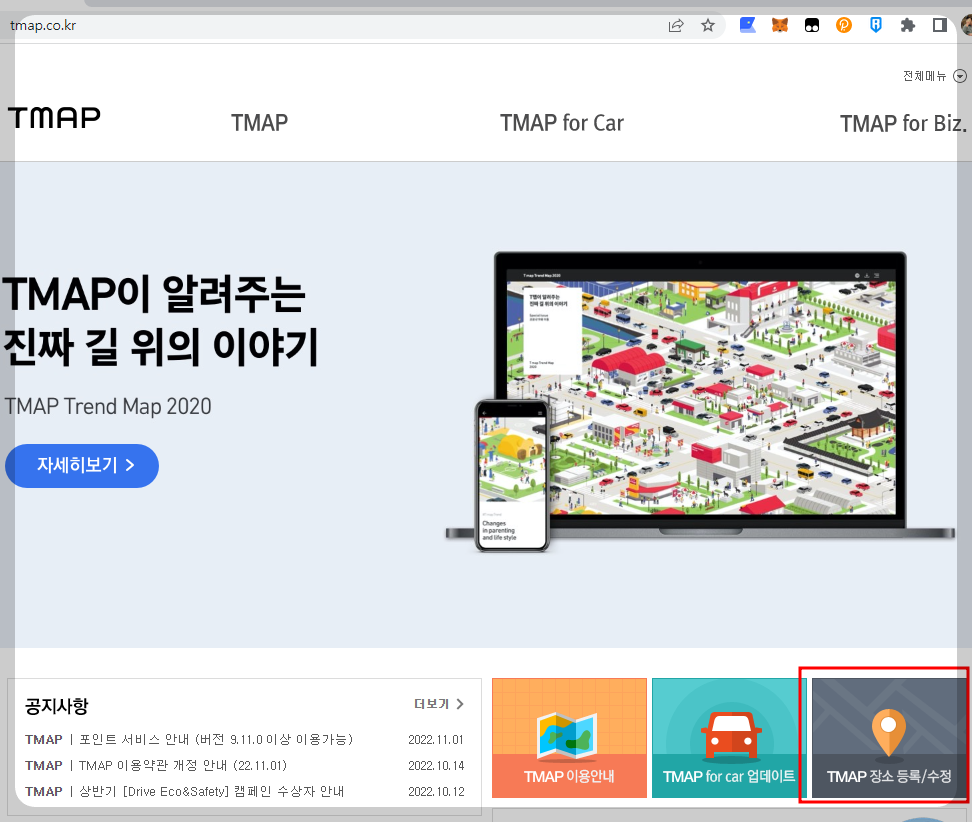The image size is (972, 822).
Task: Open the TMAP navigation menu item
Action: [x=259, y=123]
